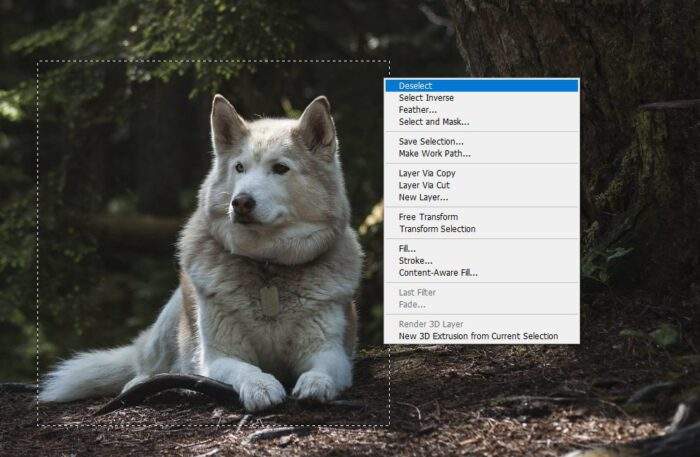Choose New 3D Extrusion from Current Selection
The height and width of the screenshot is (457, 700).
pyautogui.click(x=482, y=336)
